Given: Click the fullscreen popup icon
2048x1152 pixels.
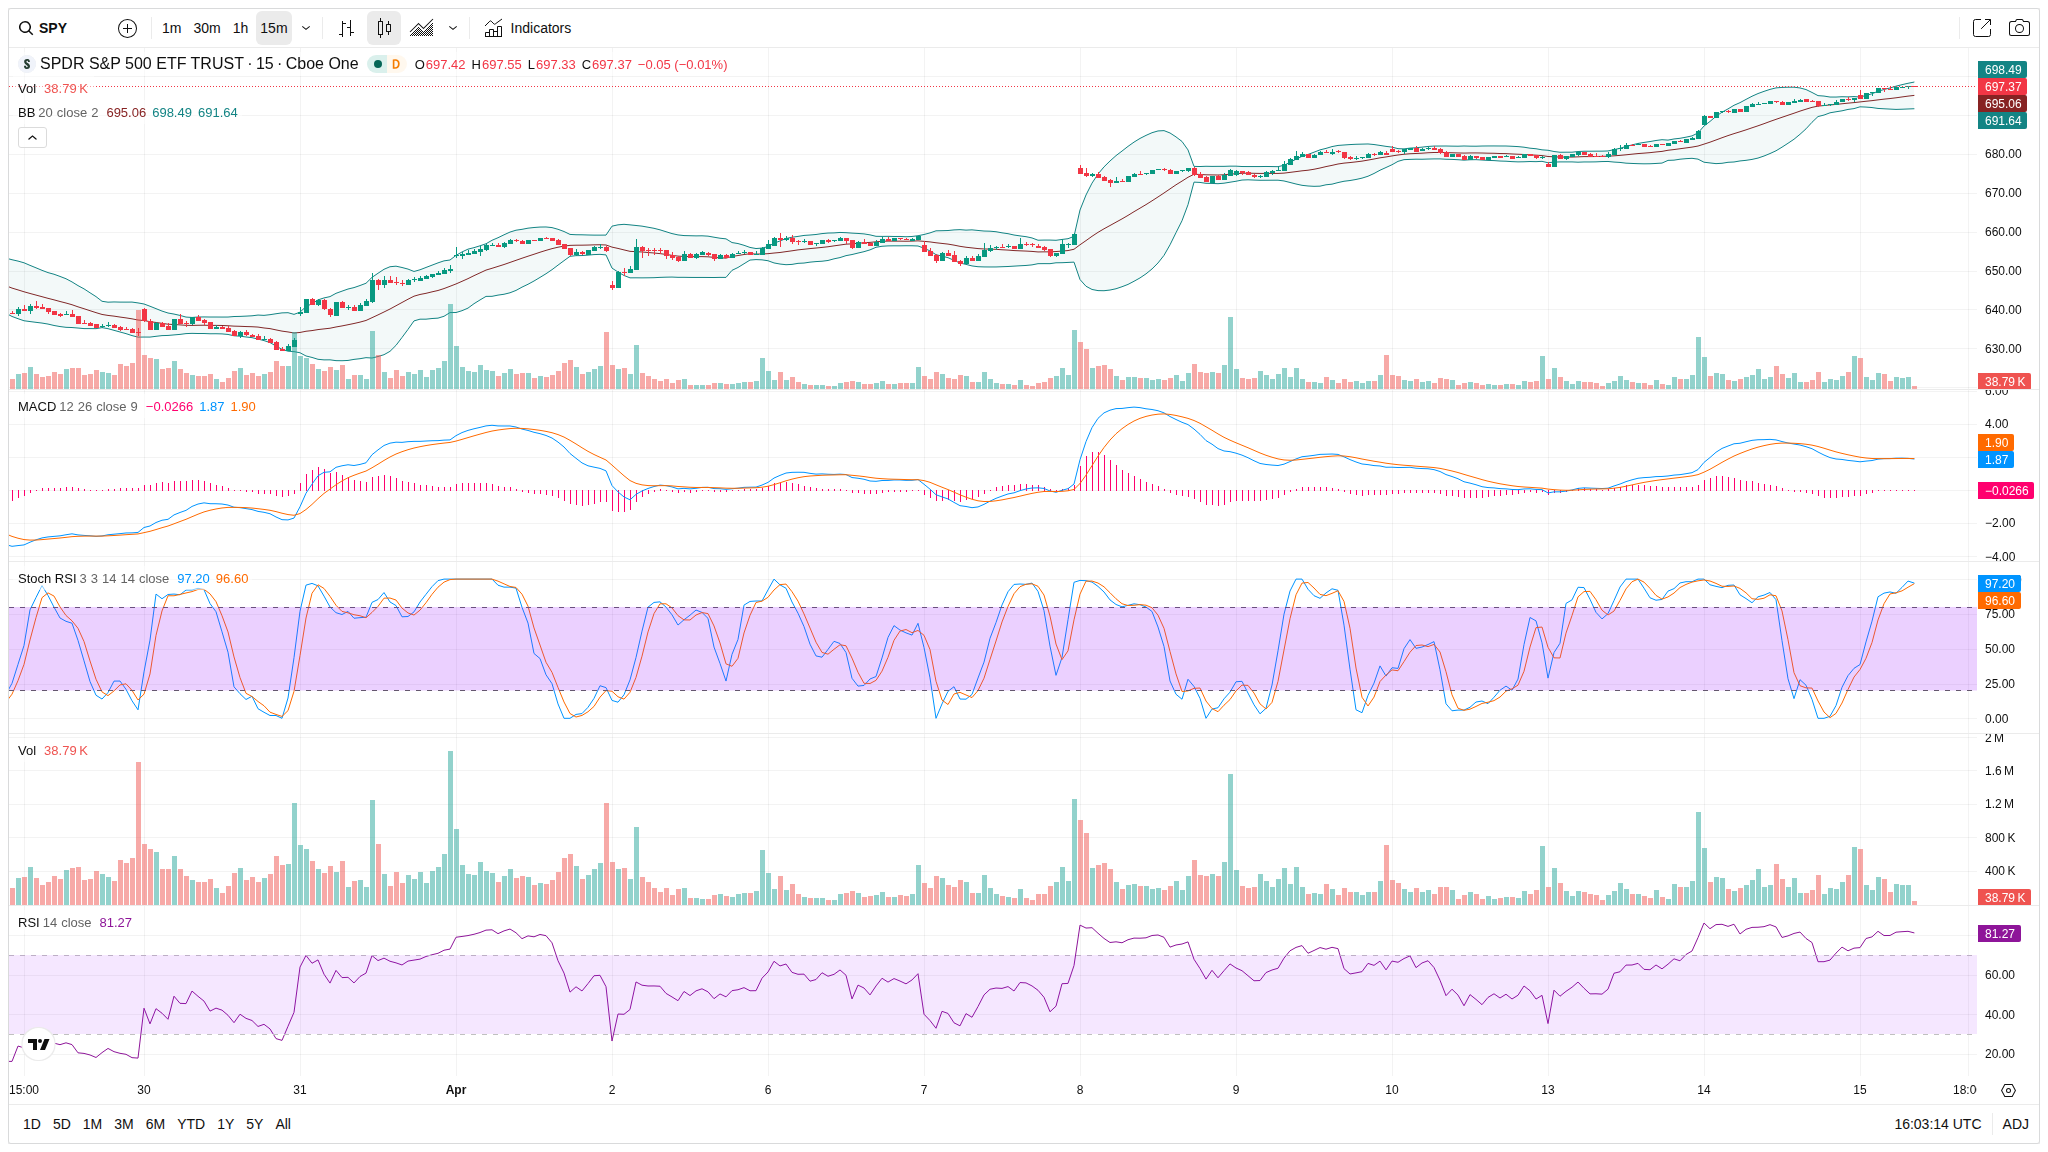Looking at the screenshot, I should point(1981,28).
